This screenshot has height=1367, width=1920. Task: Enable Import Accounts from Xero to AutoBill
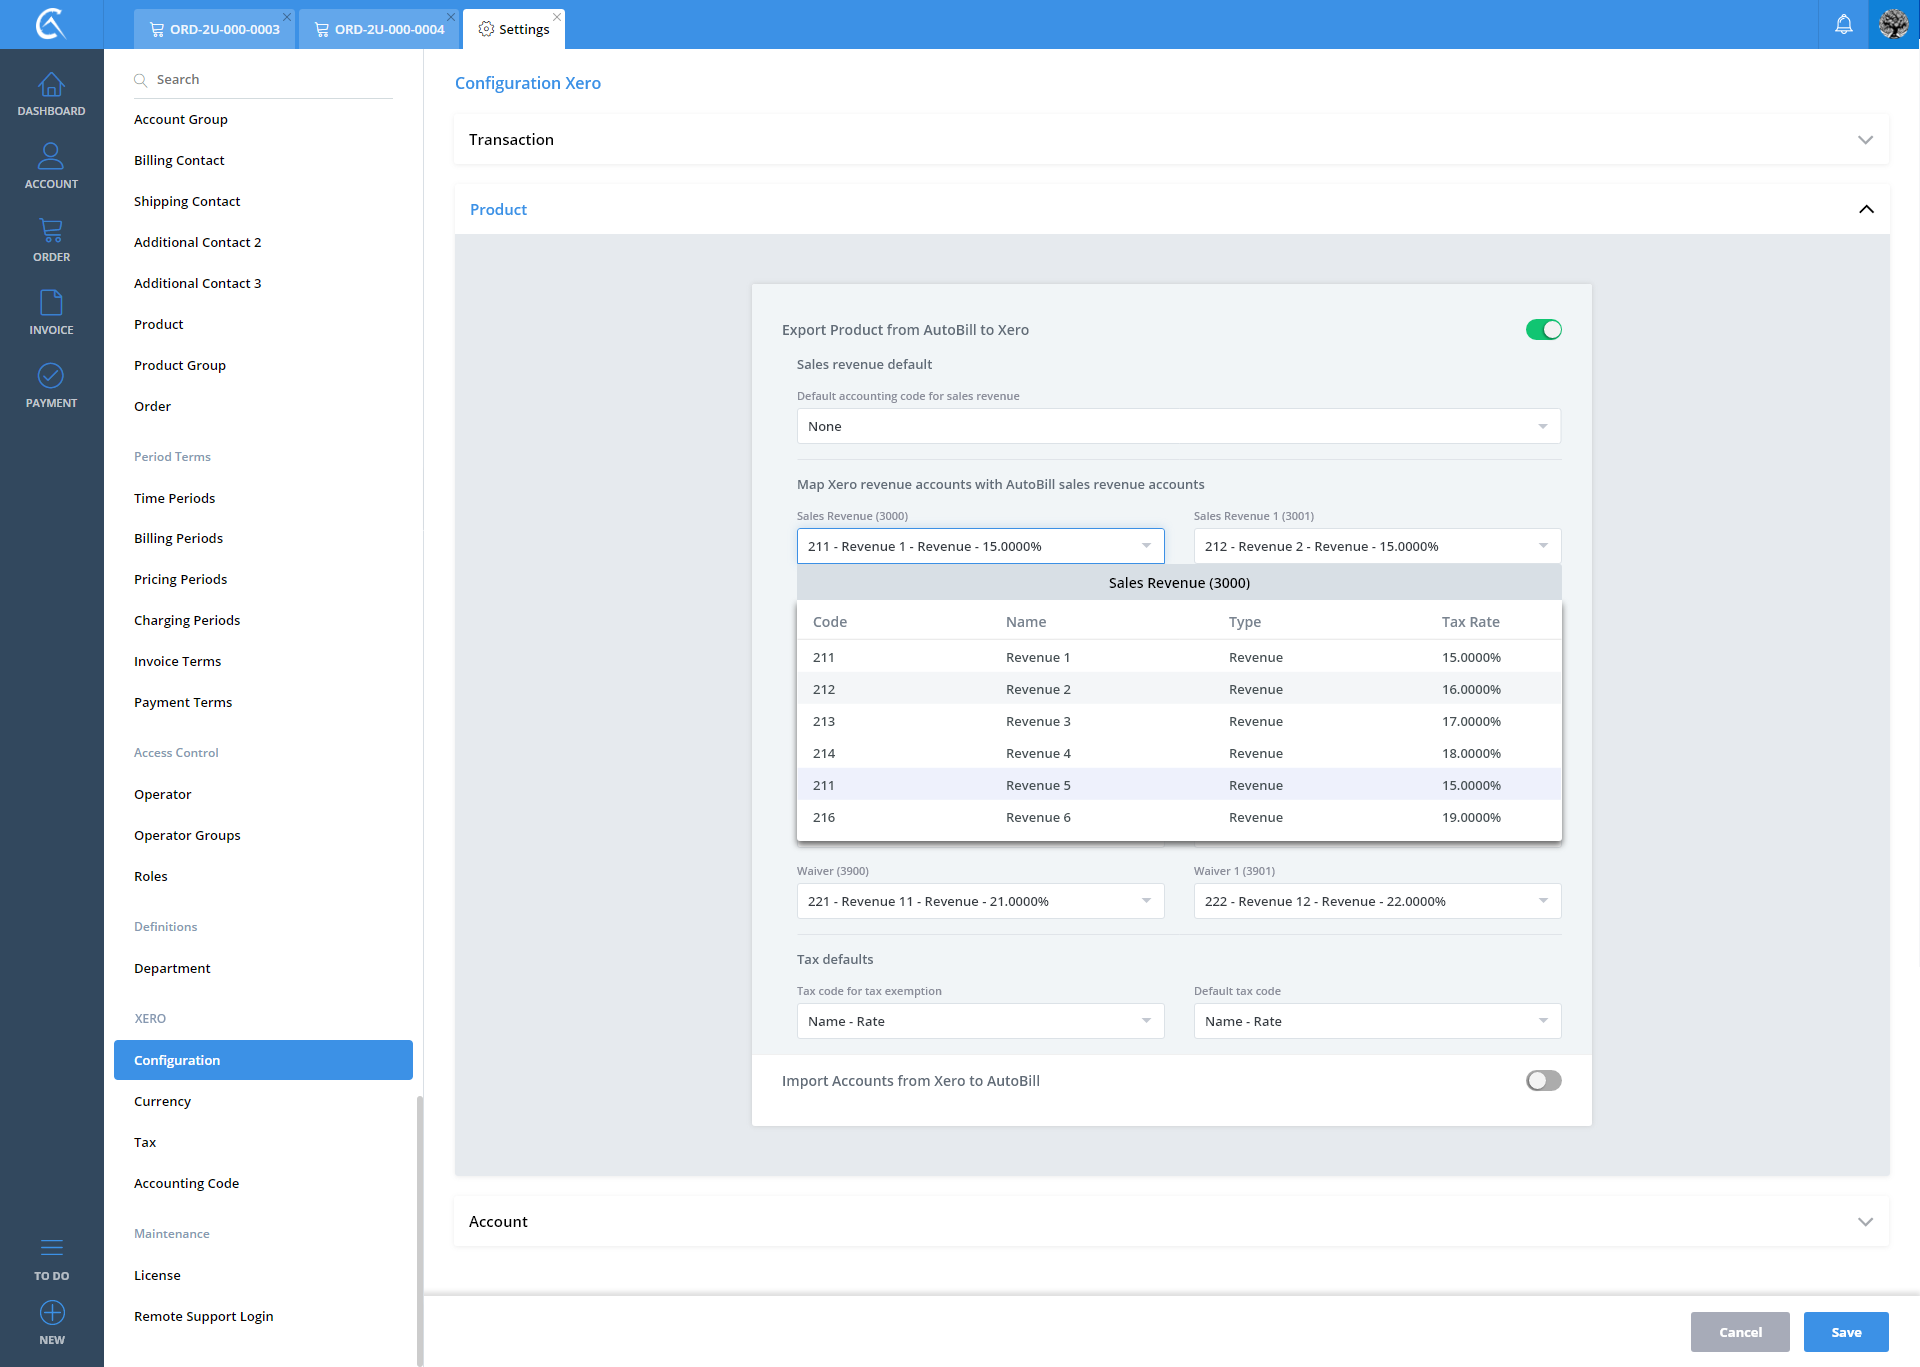coord(1543,1081)
